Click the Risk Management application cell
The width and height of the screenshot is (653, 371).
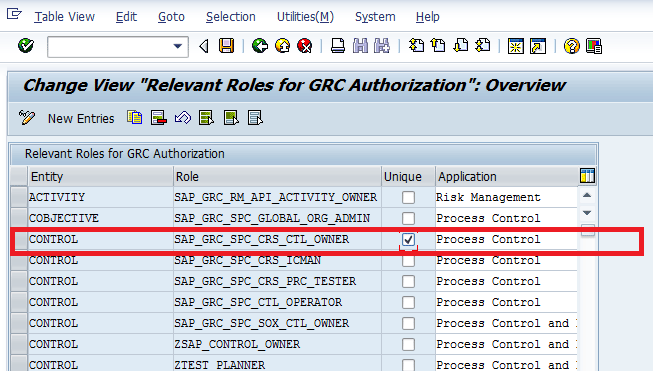point(506,197)
